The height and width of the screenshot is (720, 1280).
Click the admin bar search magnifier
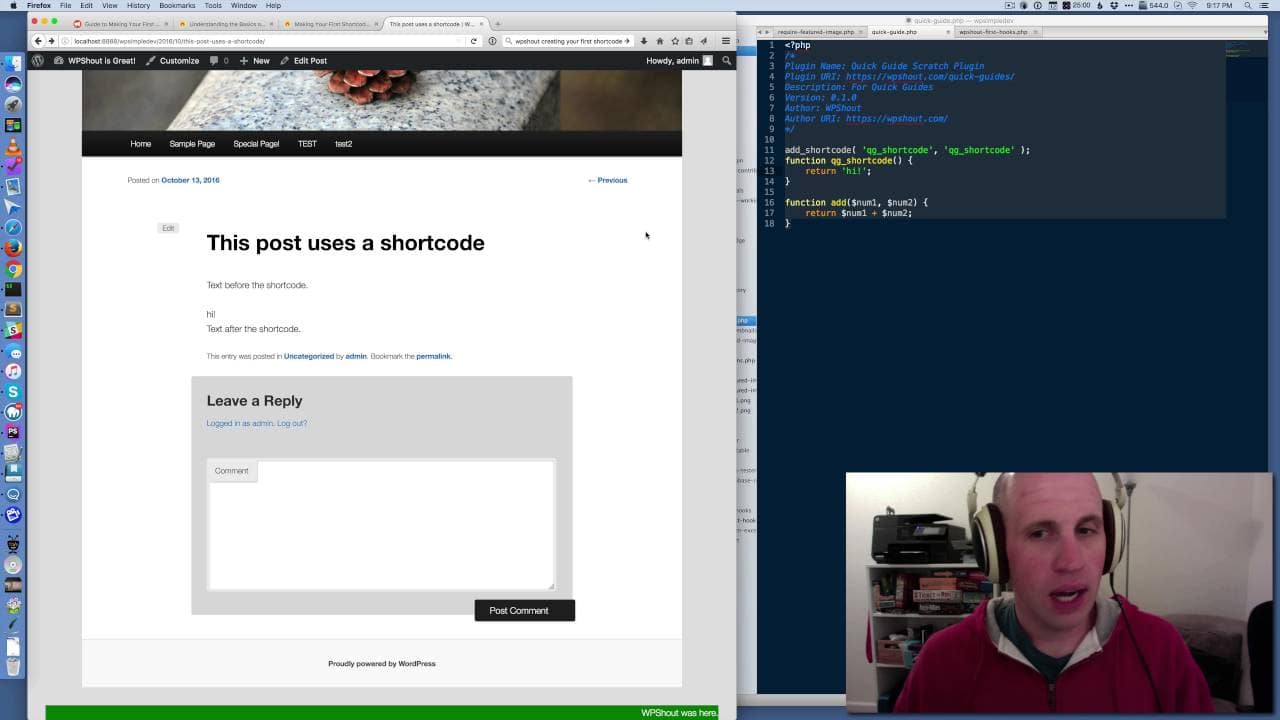[726, 61]
